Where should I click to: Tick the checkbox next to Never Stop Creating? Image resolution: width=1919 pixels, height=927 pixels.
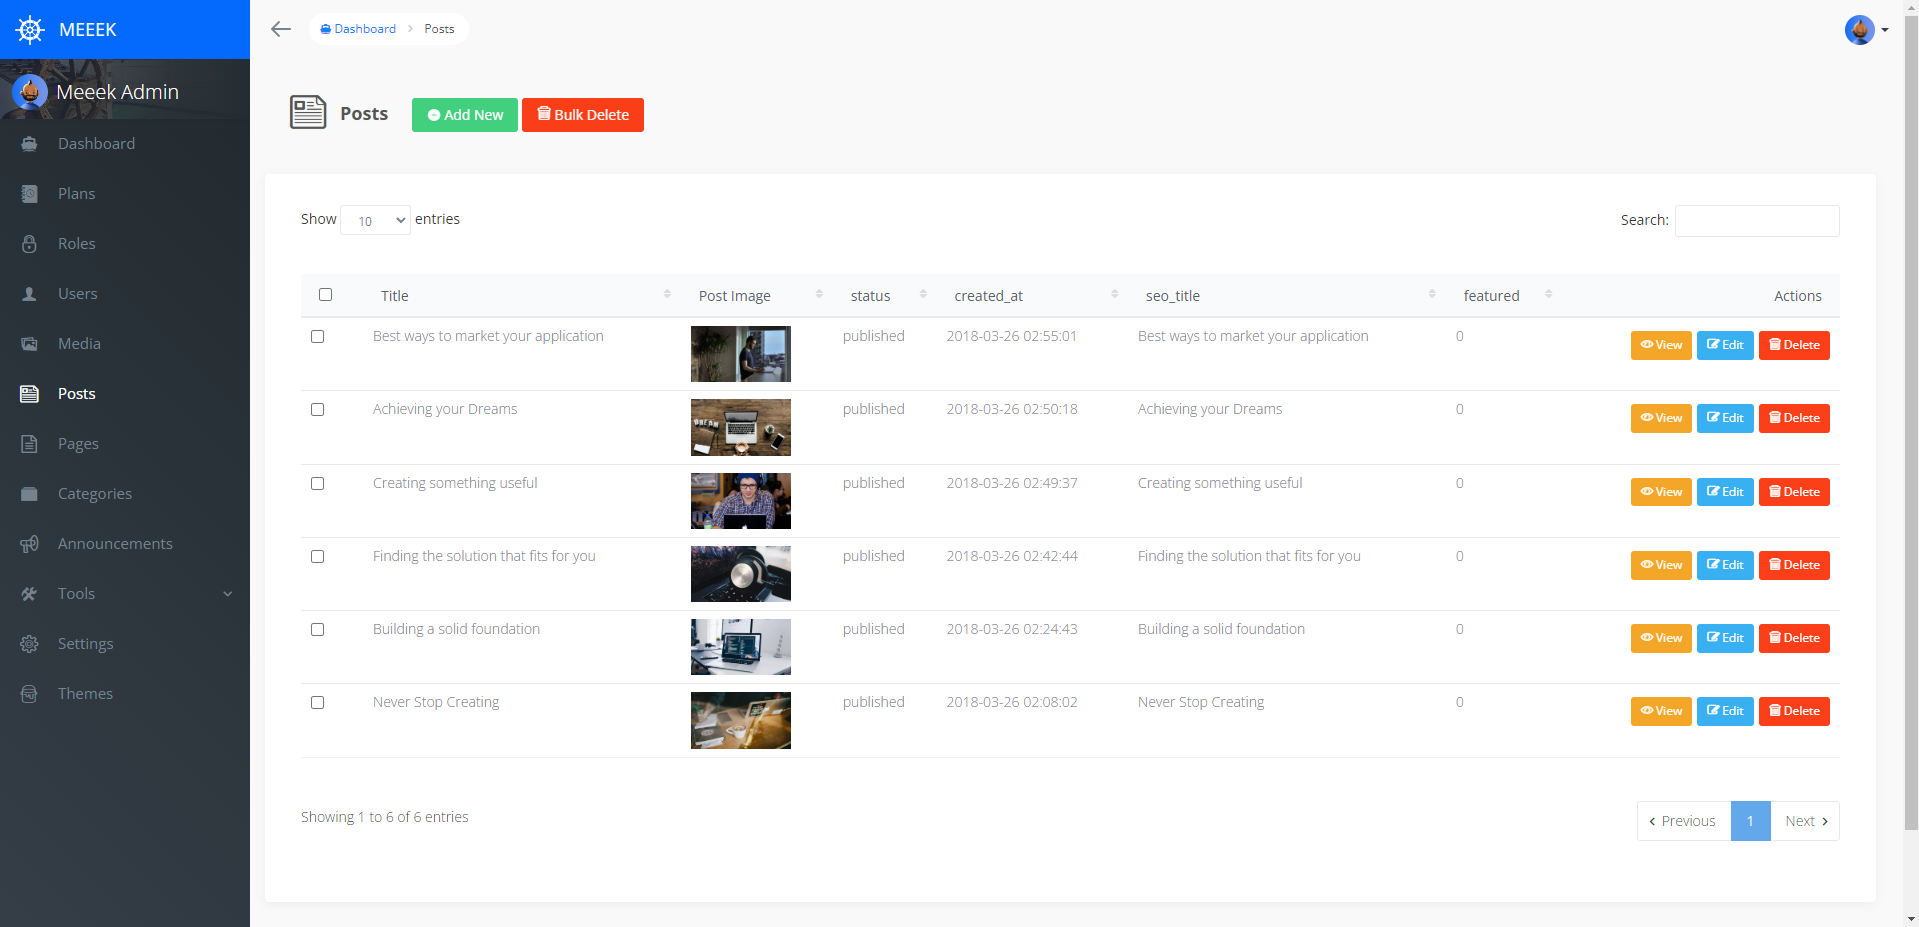(317, 702)
